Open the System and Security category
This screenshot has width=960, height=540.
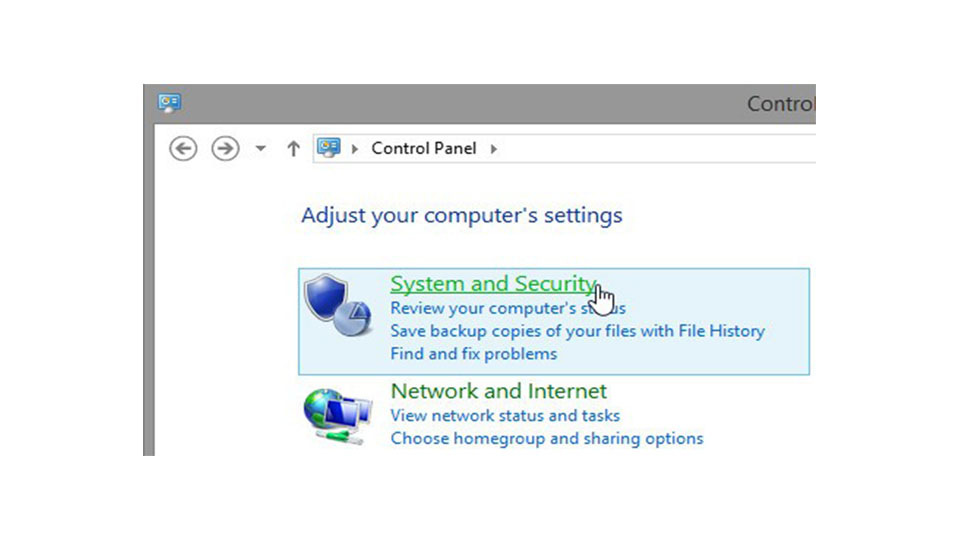tap(492, 284)
